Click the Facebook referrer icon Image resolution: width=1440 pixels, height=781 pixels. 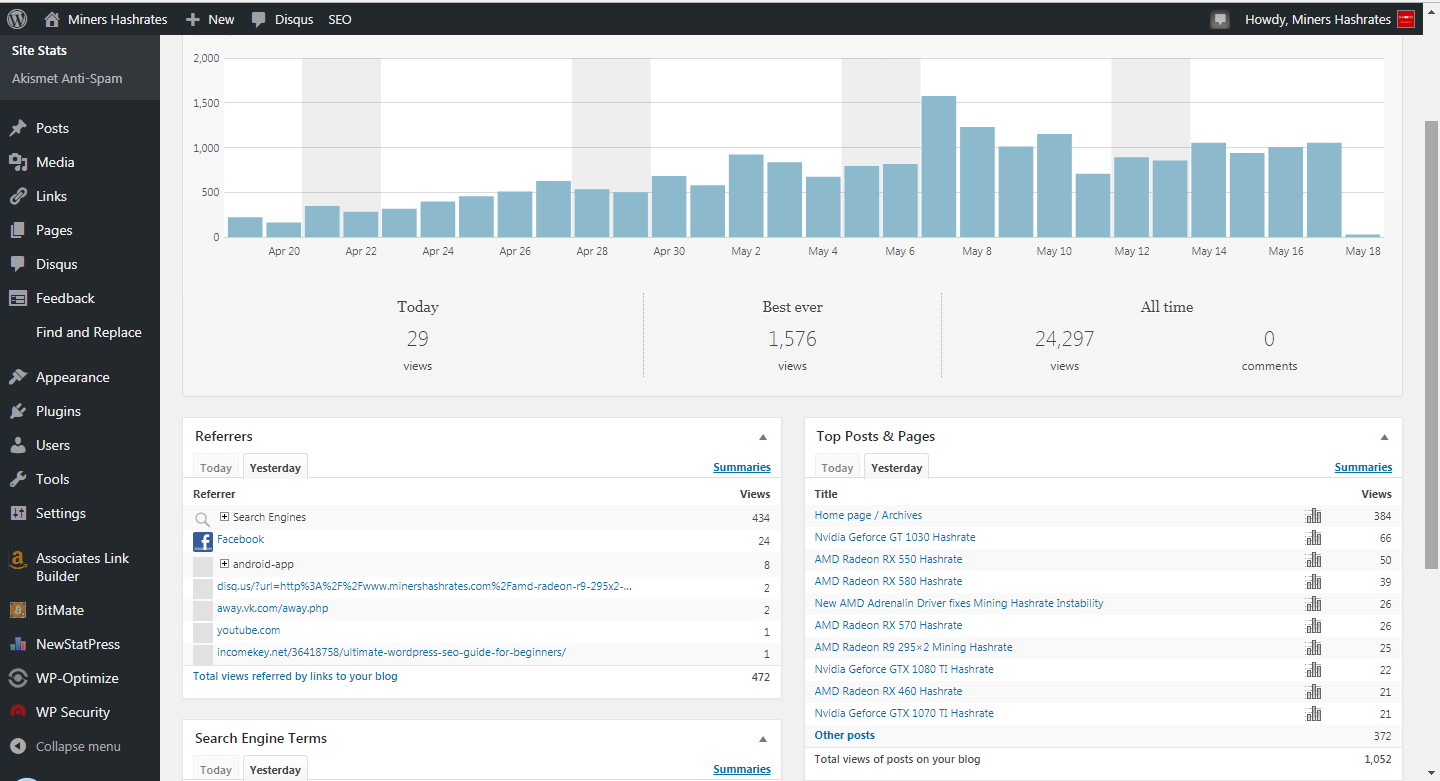(203, 541)
